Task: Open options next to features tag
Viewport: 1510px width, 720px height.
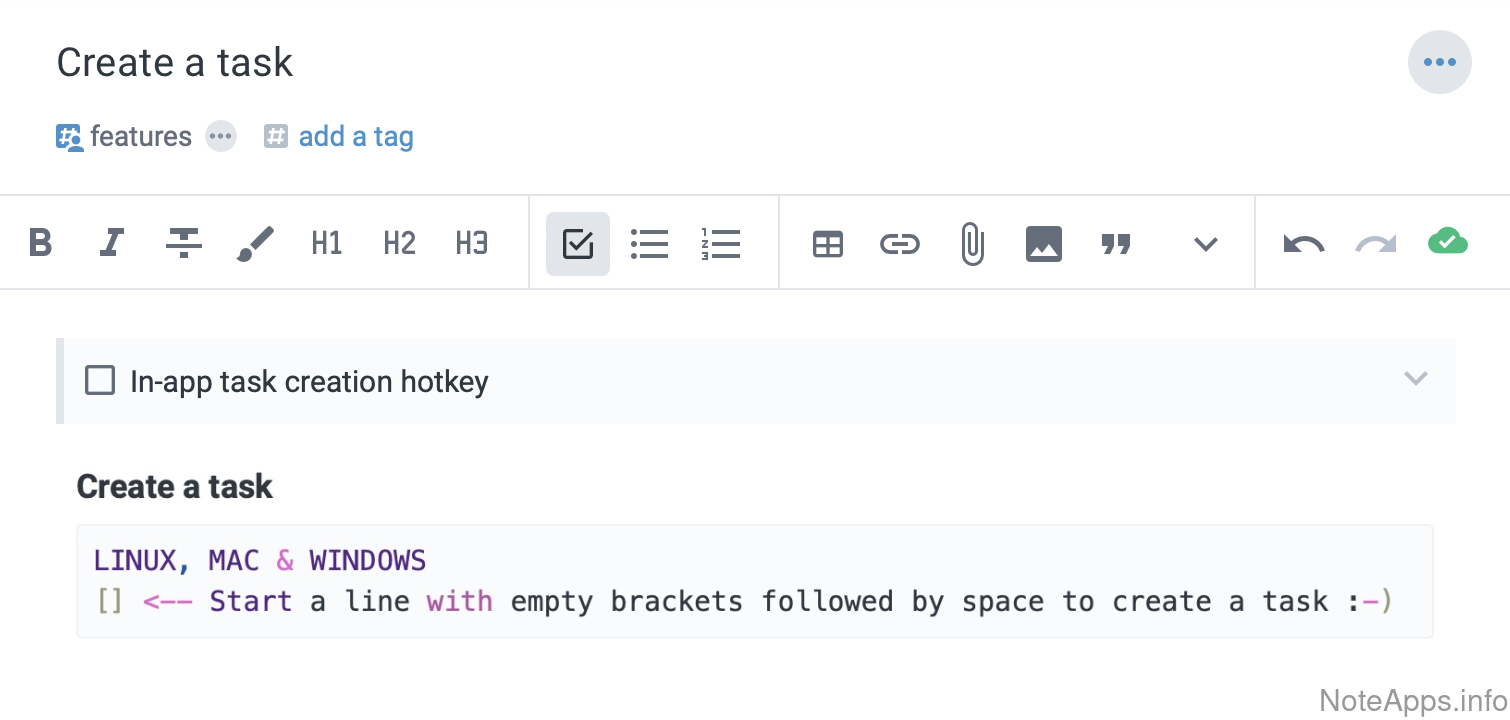Action: click(221, 136)
